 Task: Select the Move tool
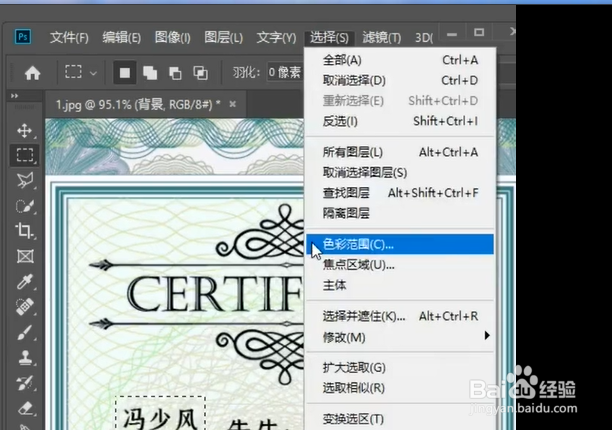click(25, 131)
